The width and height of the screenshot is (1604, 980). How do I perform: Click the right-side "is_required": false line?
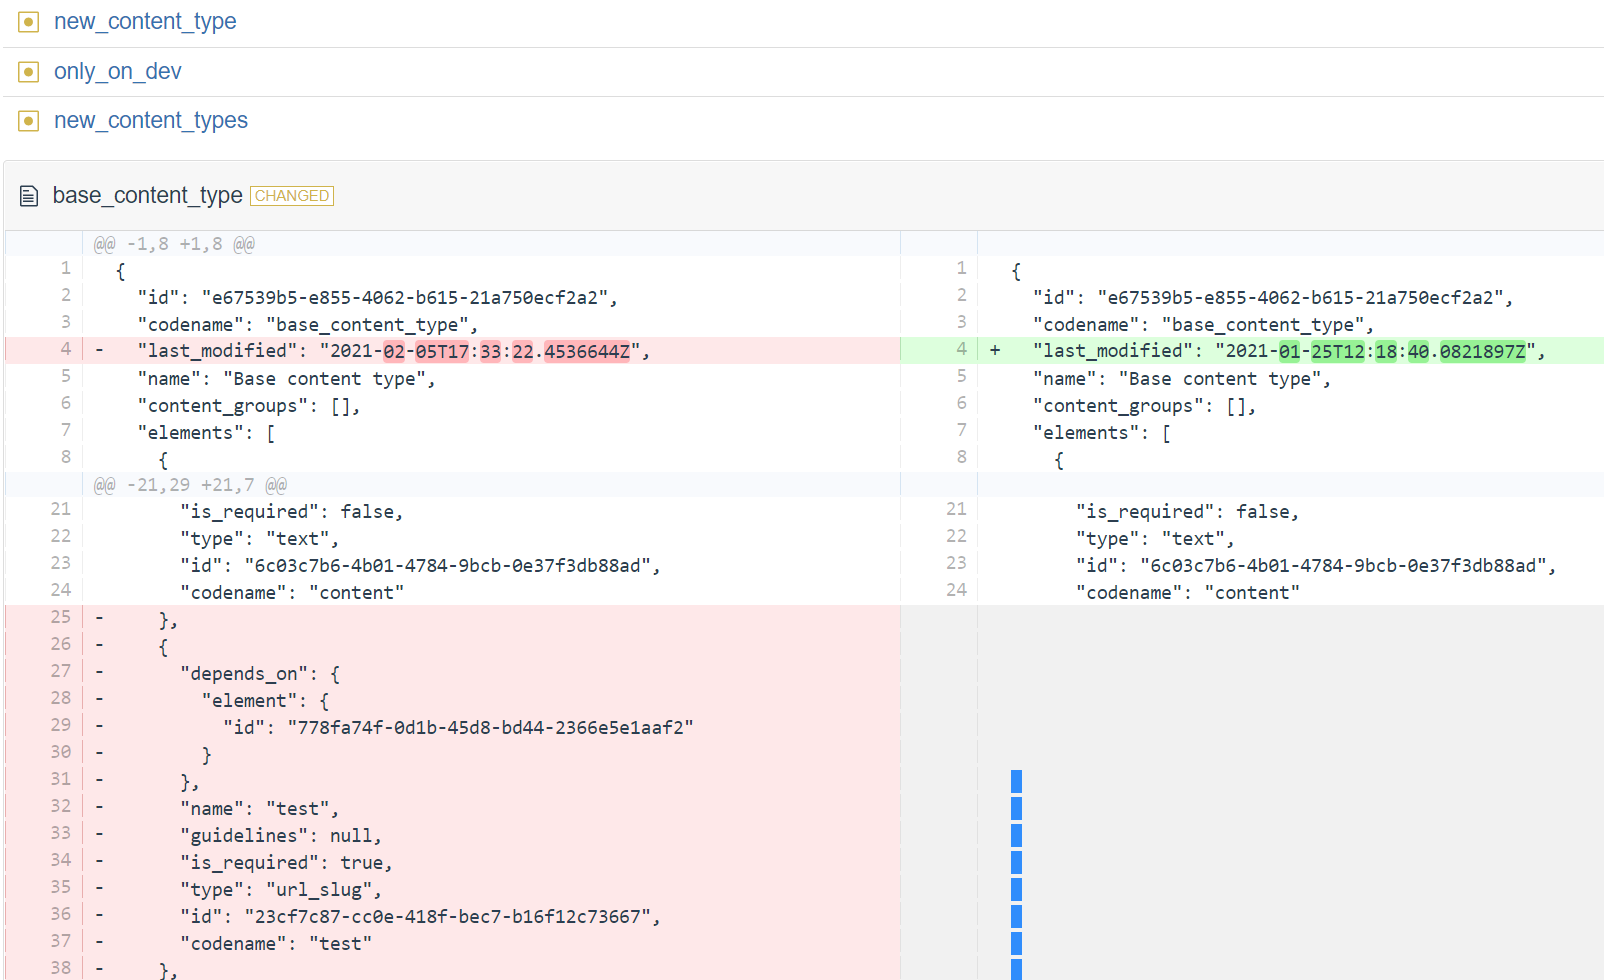tap(1187, 512)
